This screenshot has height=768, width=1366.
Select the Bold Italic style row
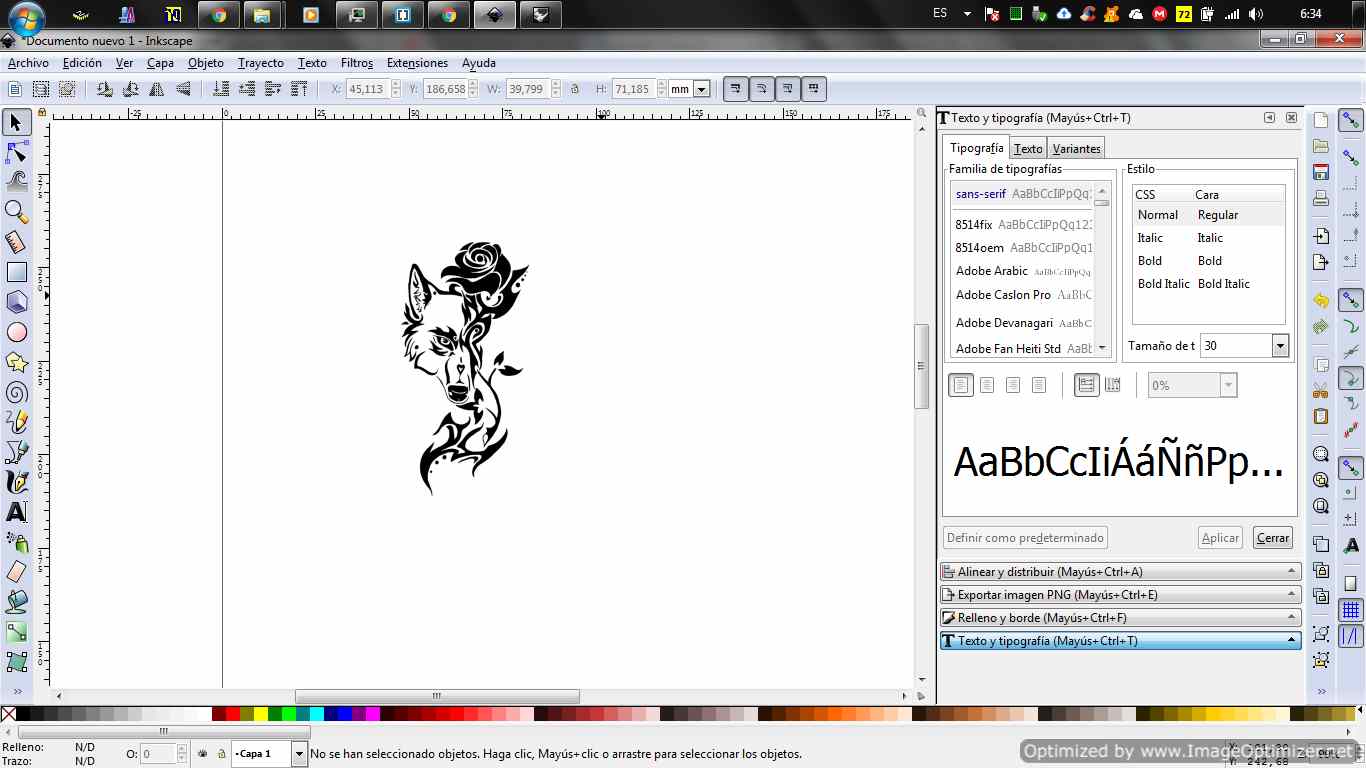pyautogui.click(x=1209, y=284)
